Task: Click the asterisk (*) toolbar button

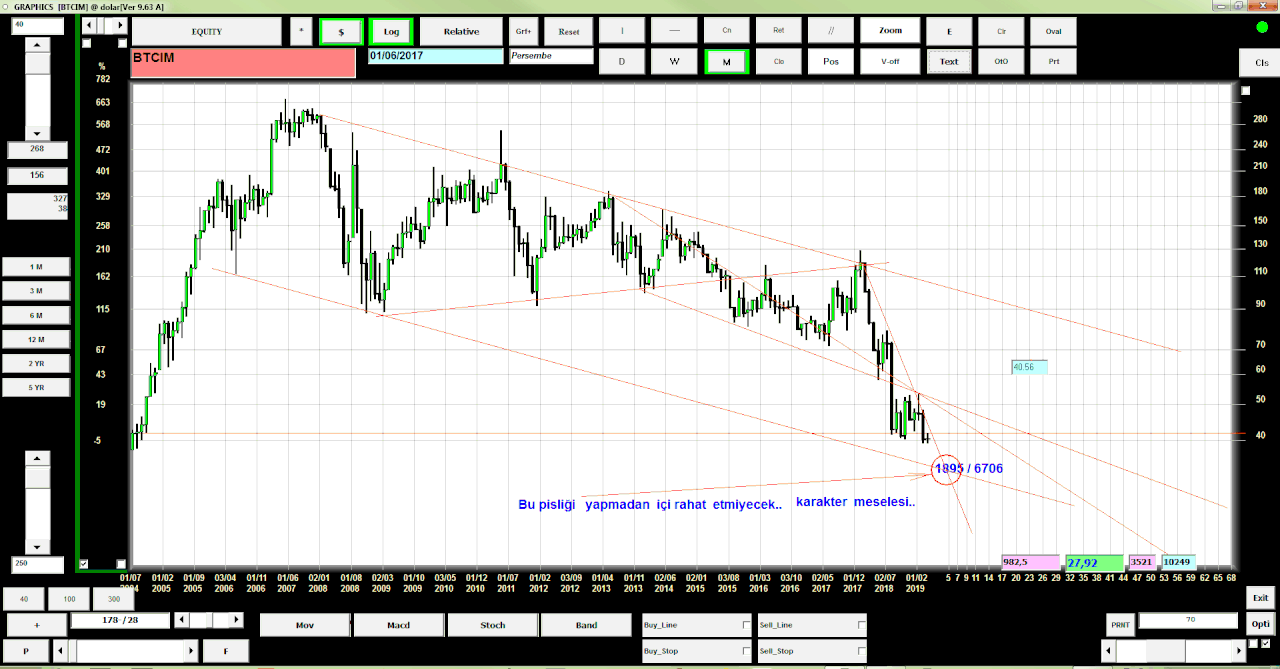Action: click(301, 31)
